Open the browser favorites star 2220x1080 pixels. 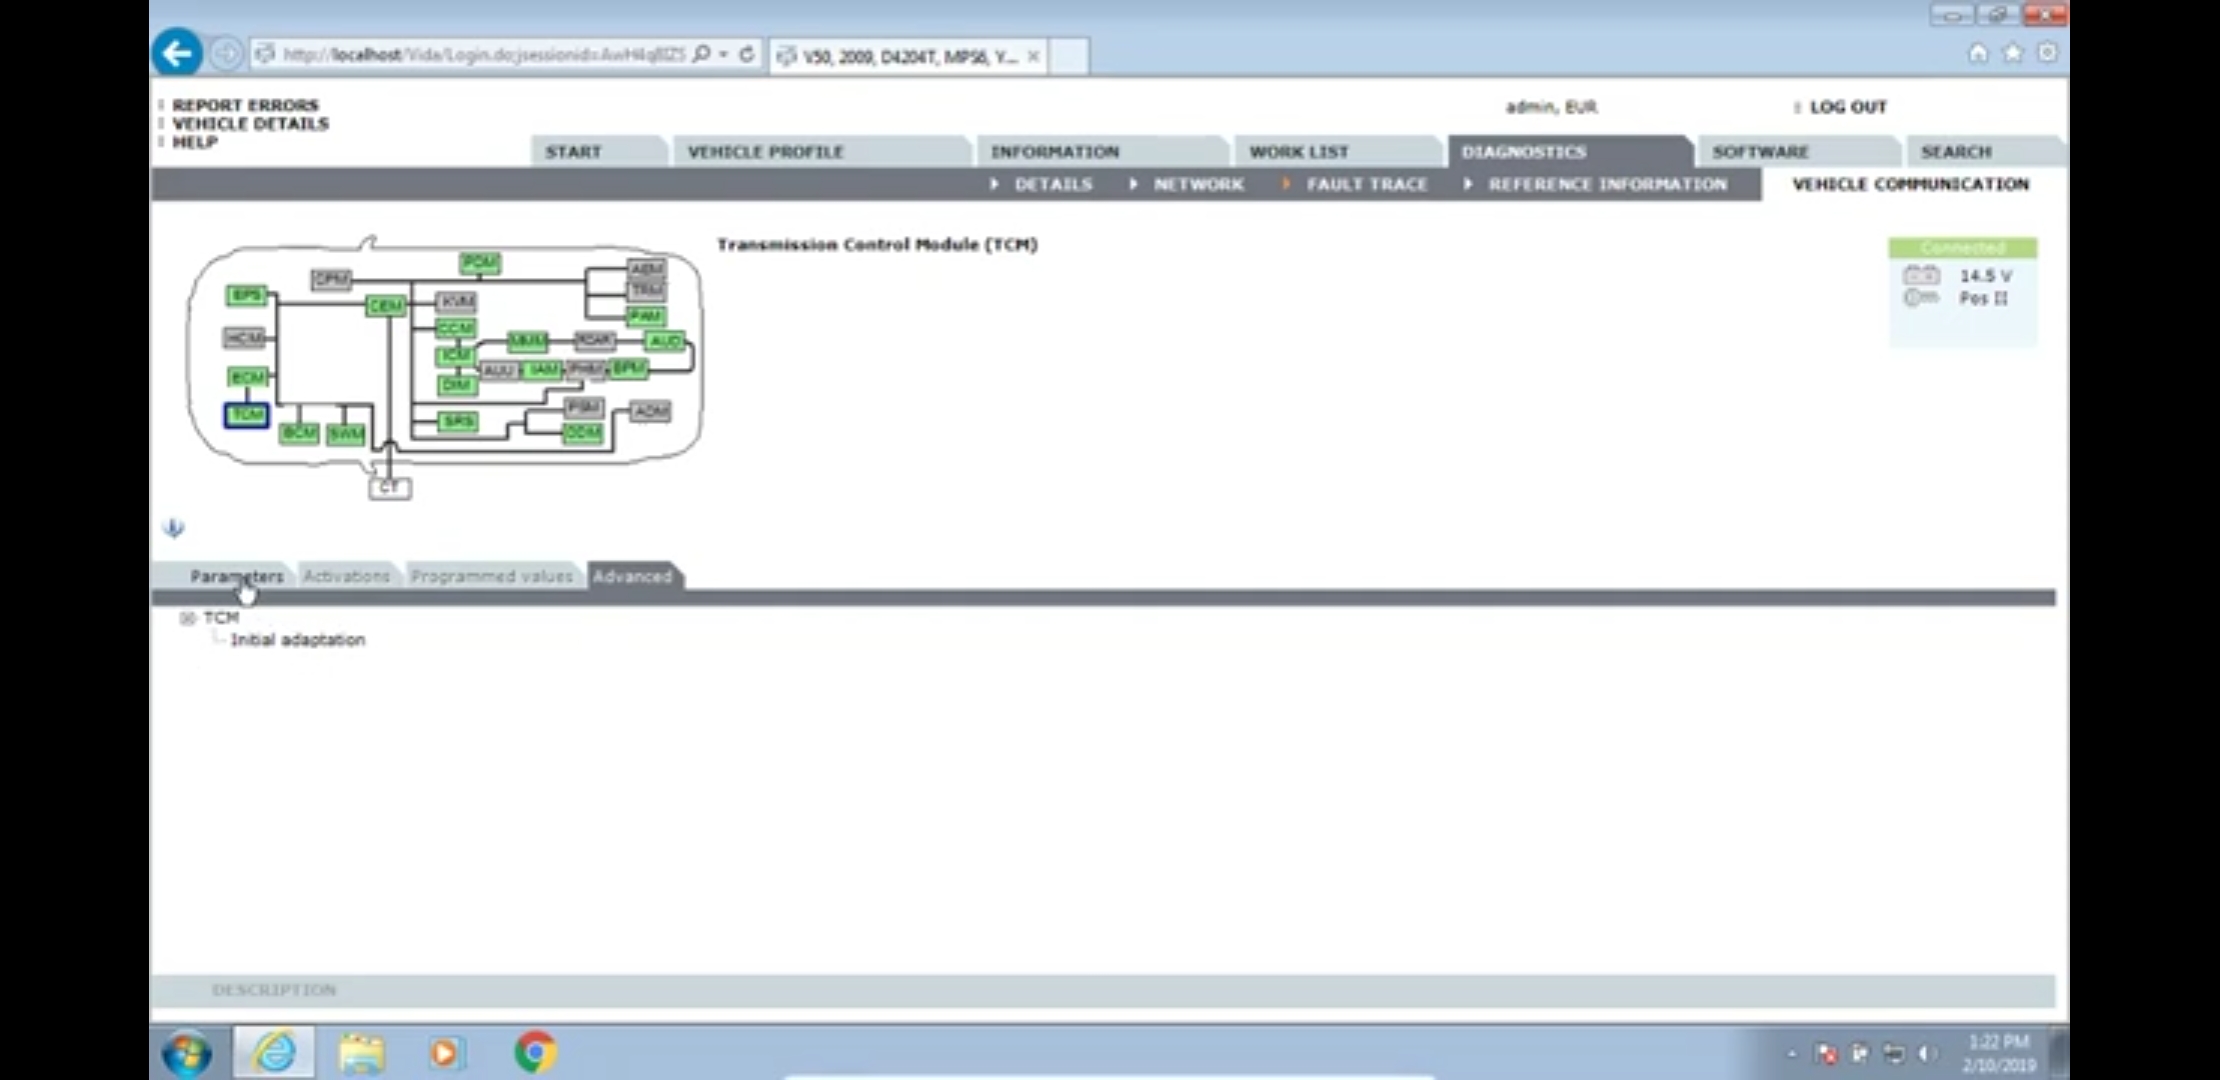click(x=2013, y=53)
